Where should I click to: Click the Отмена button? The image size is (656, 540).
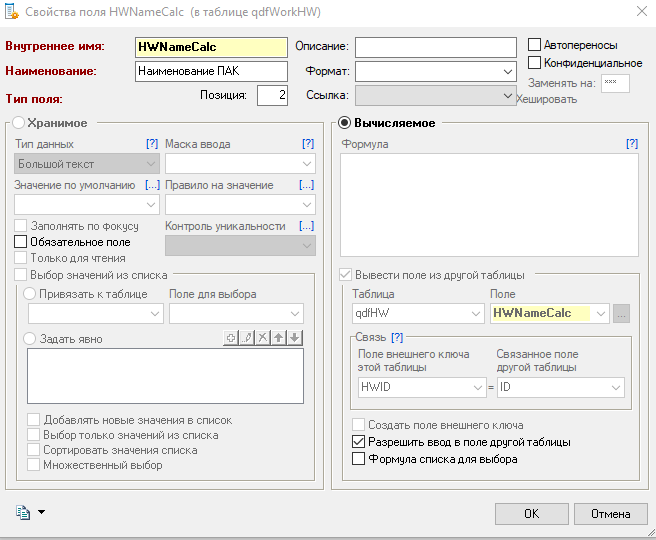click(609, 513)
